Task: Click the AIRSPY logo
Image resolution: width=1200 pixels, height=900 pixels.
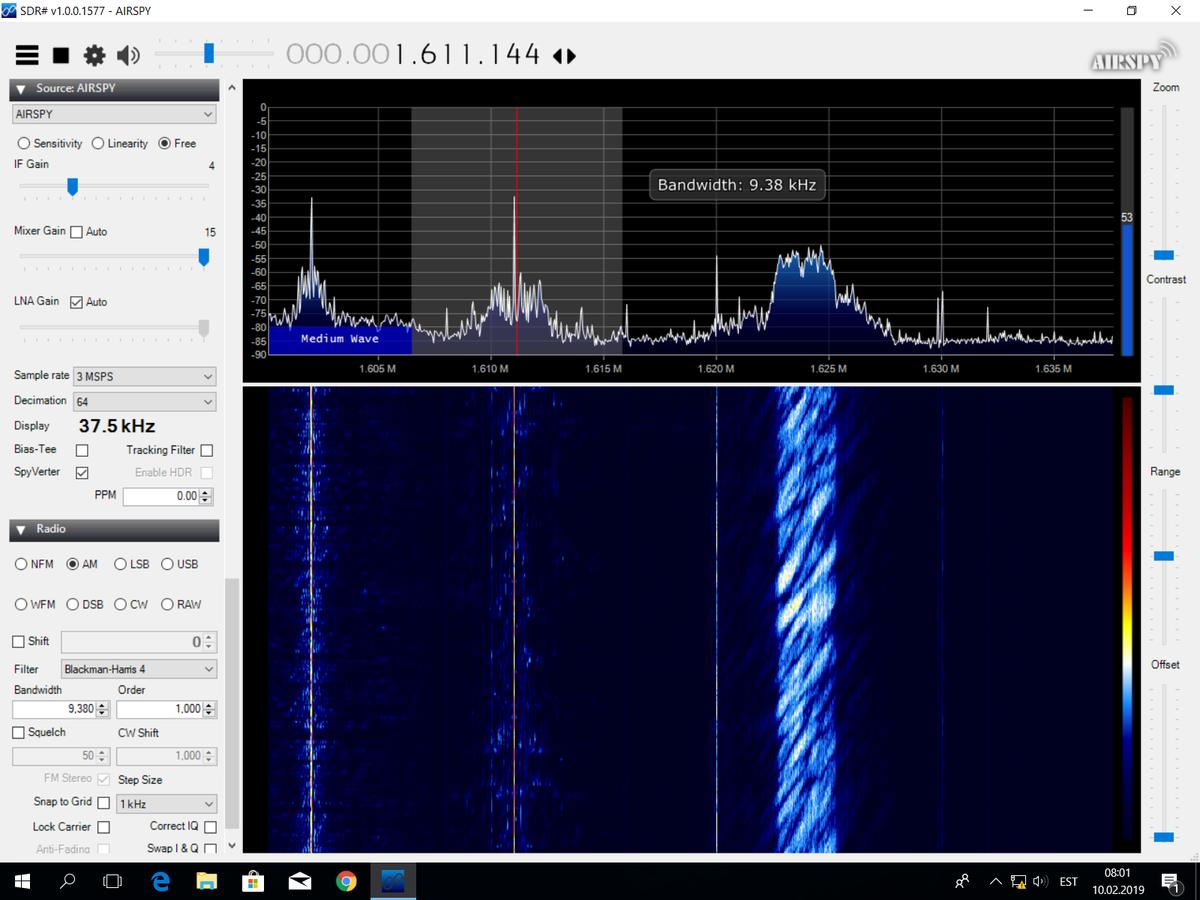Action: point(1133,58)
